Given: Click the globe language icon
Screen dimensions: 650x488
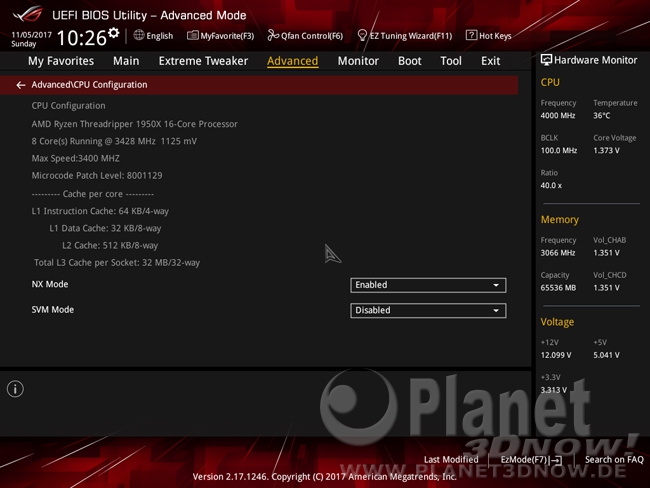Looking at the screenshot, I should pyautogui.click(x=139, y=35).
